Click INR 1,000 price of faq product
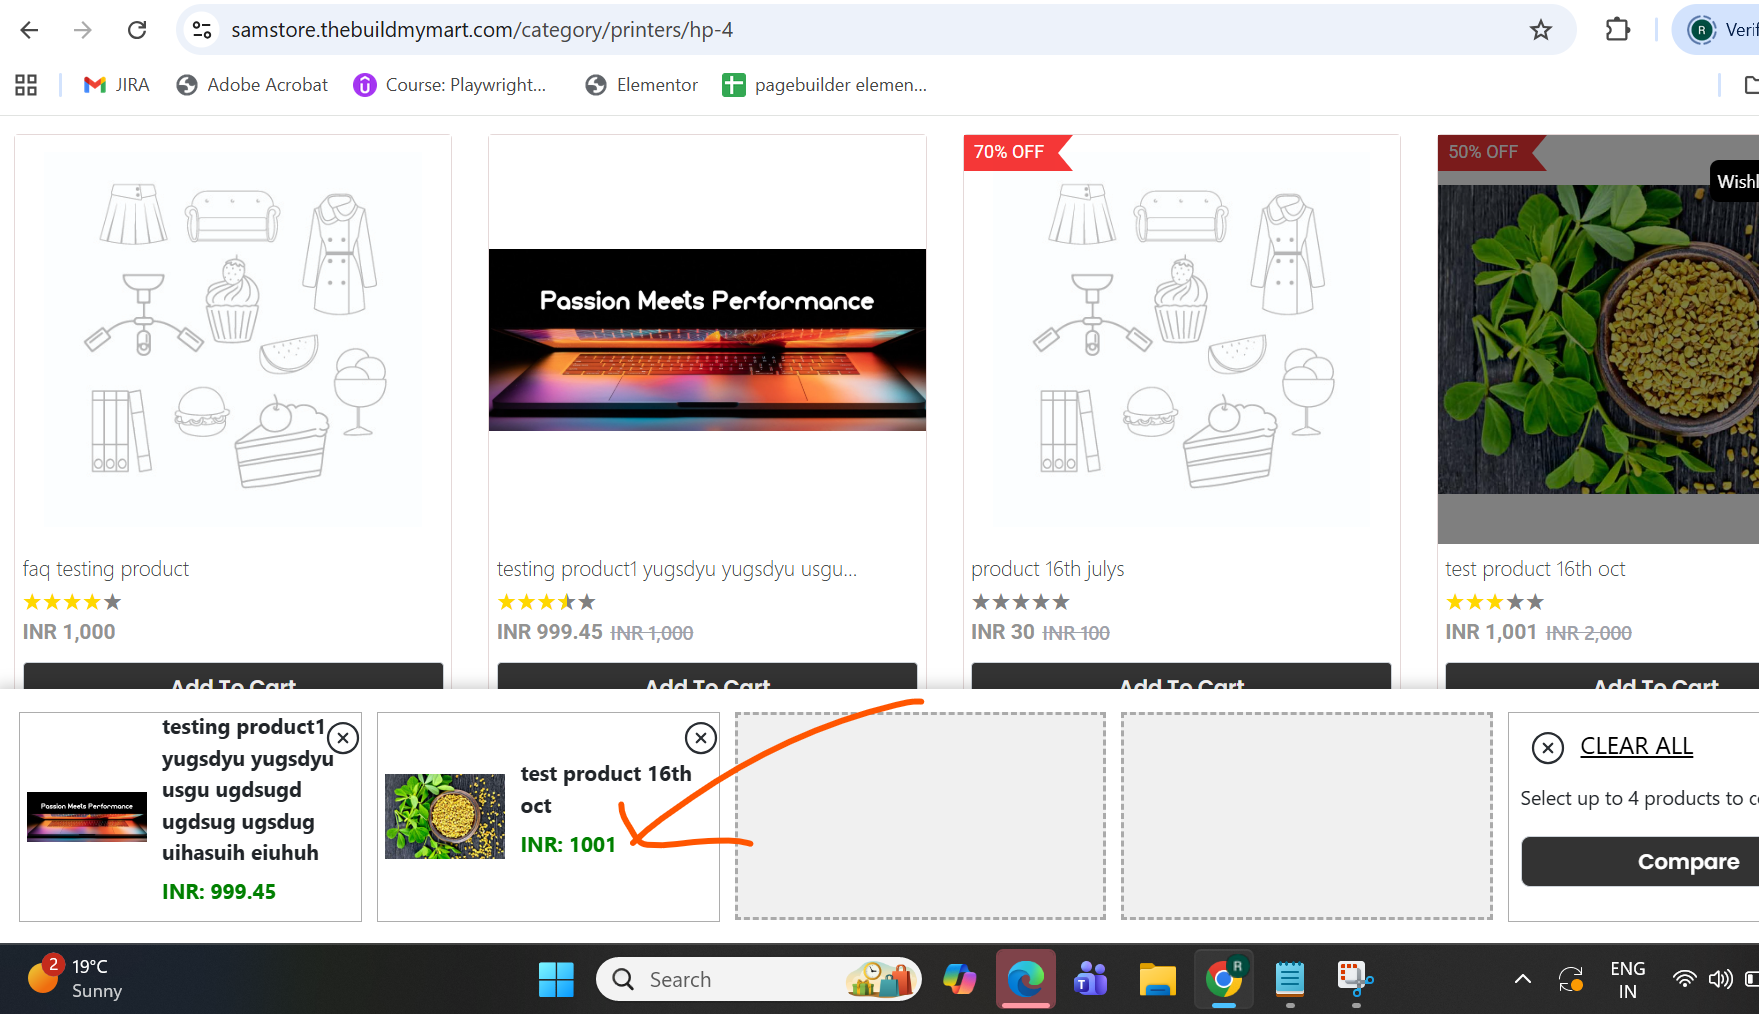This screenshot has height=1014, width=1759. point(69,632)
